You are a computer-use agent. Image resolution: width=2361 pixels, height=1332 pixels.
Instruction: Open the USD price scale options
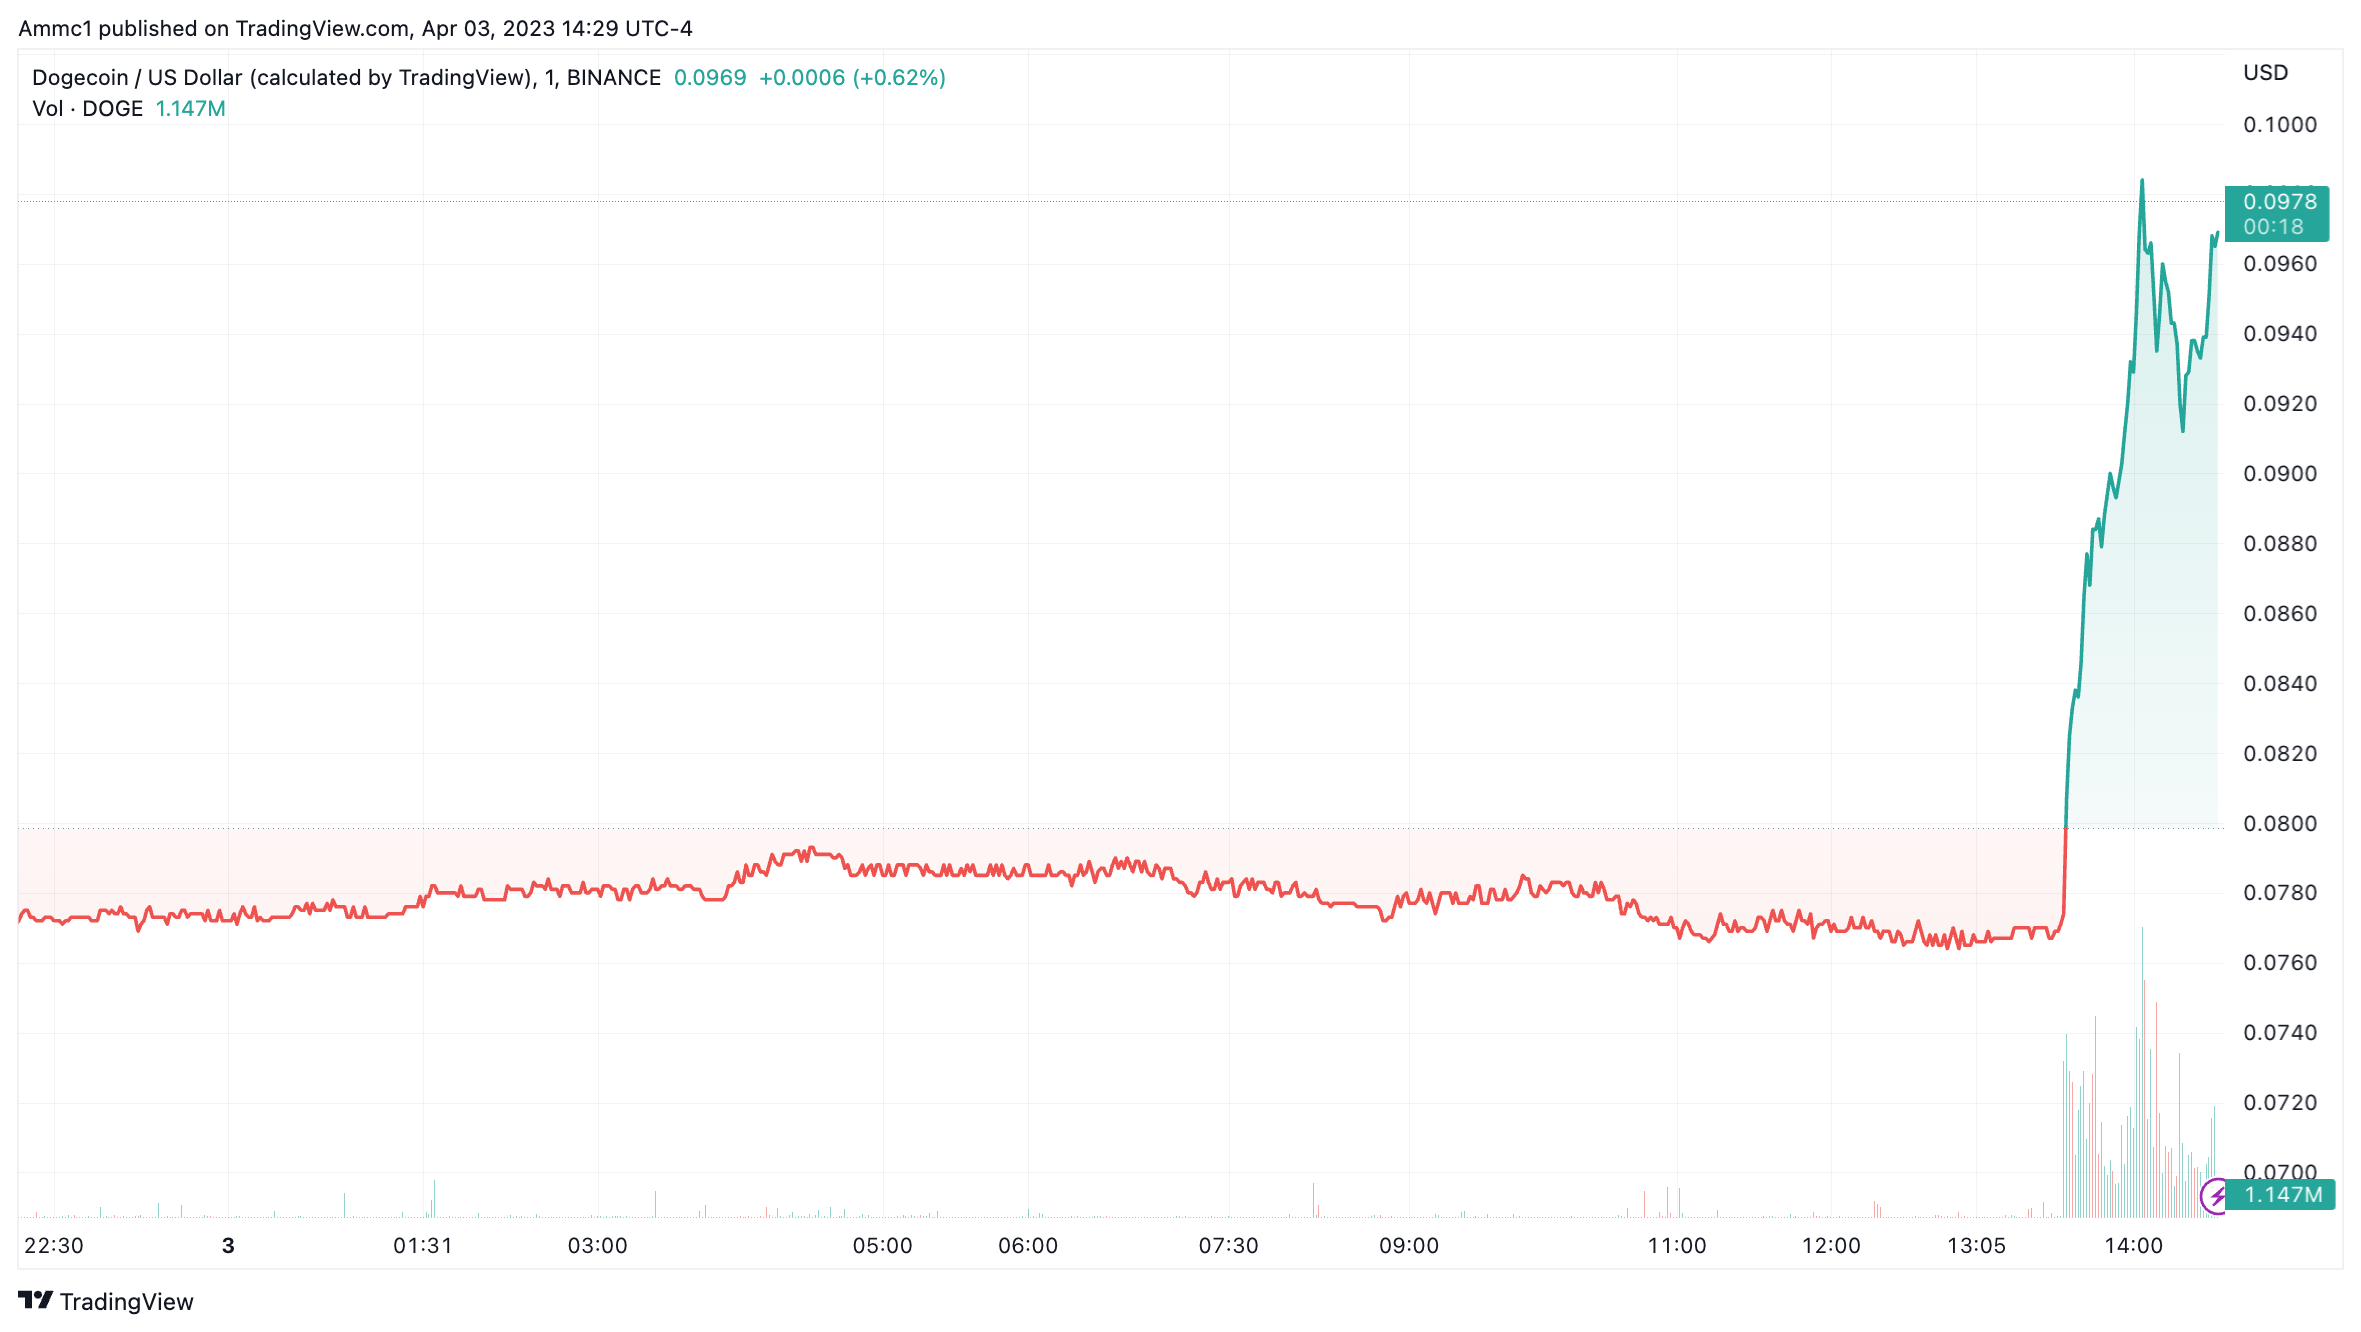[x=2266, y=72]
